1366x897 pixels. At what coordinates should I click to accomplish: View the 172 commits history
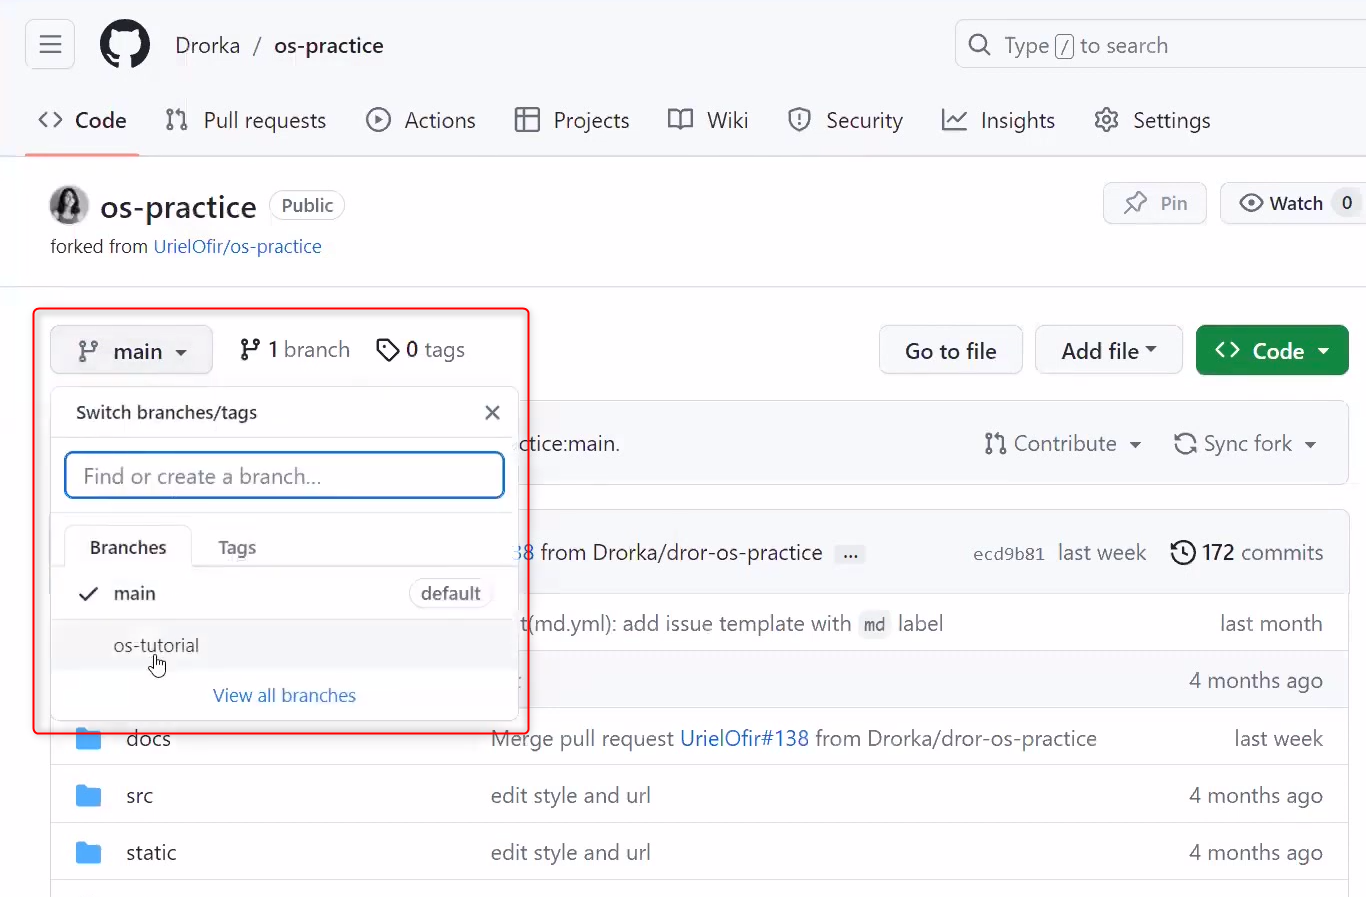point(1247,552)
